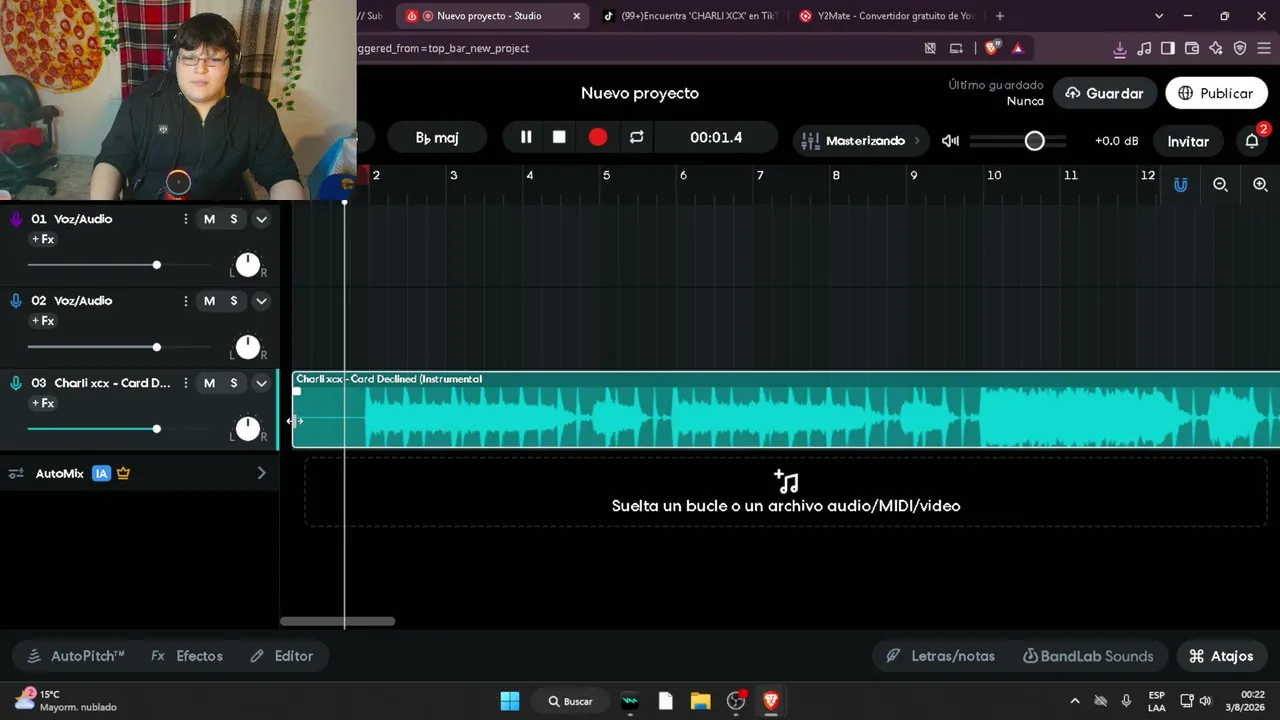Switch to the Y2Mate browser tab
This screenshot has height=720, width=1280.
pyautogui.click(x=887, y=16)
